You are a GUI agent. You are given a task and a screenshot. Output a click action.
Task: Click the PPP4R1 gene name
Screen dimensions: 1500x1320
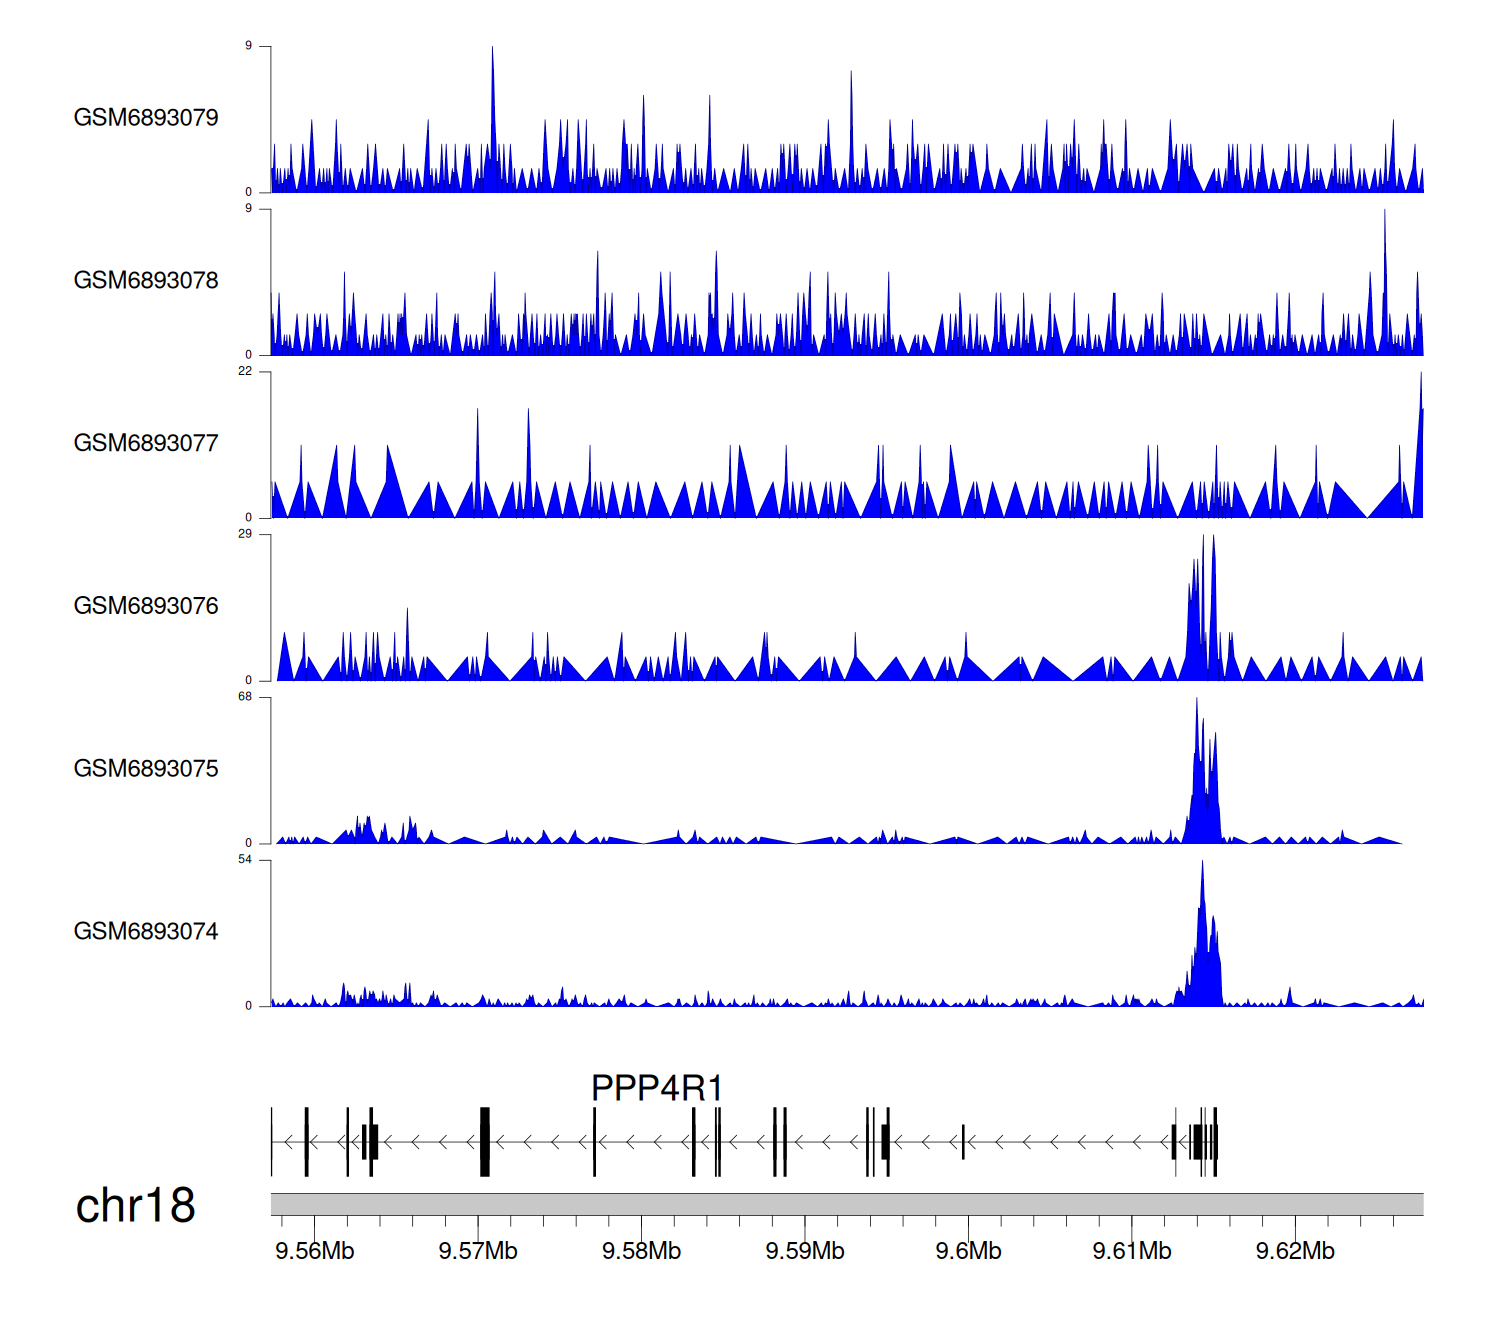(x=656, y=1088)
